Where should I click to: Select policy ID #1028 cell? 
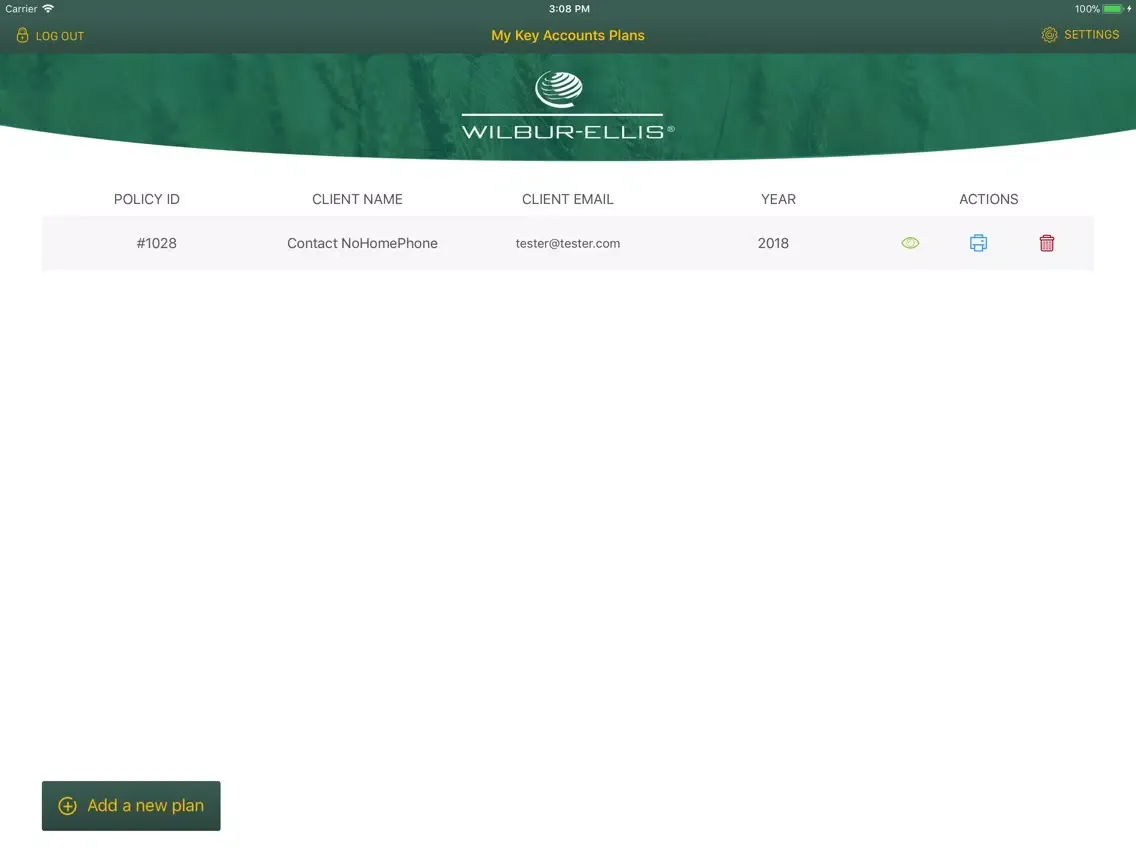pyautogui.click(x=156, y=243)
